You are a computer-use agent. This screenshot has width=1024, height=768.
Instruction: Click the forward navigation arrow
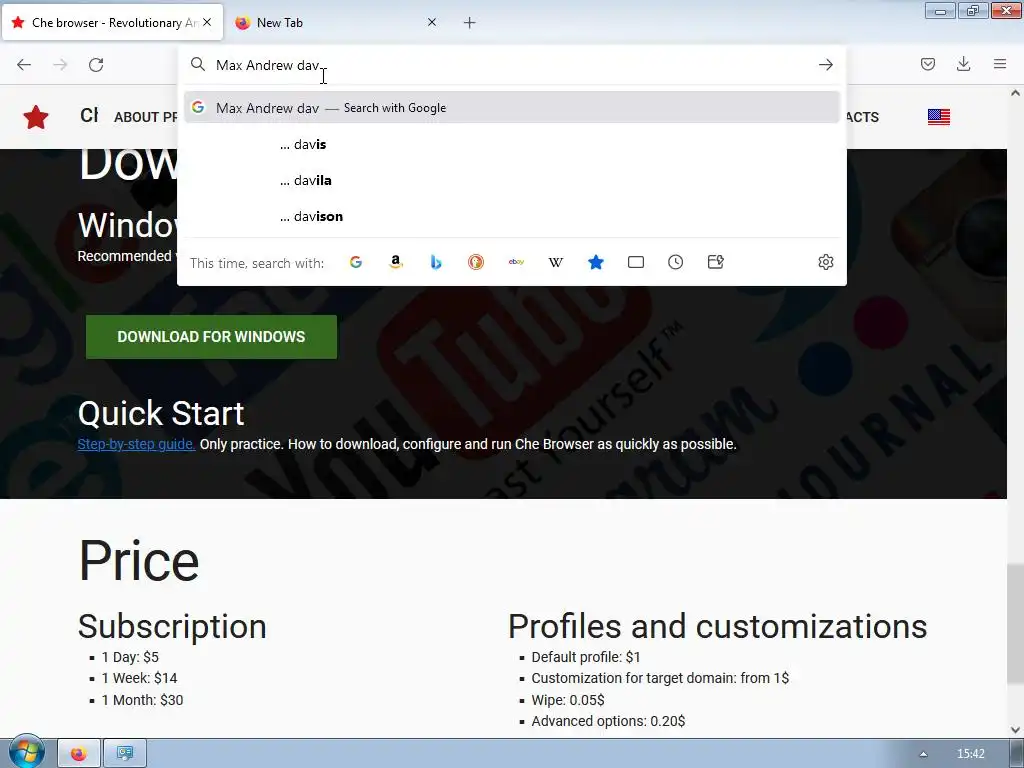click(60, 65)
